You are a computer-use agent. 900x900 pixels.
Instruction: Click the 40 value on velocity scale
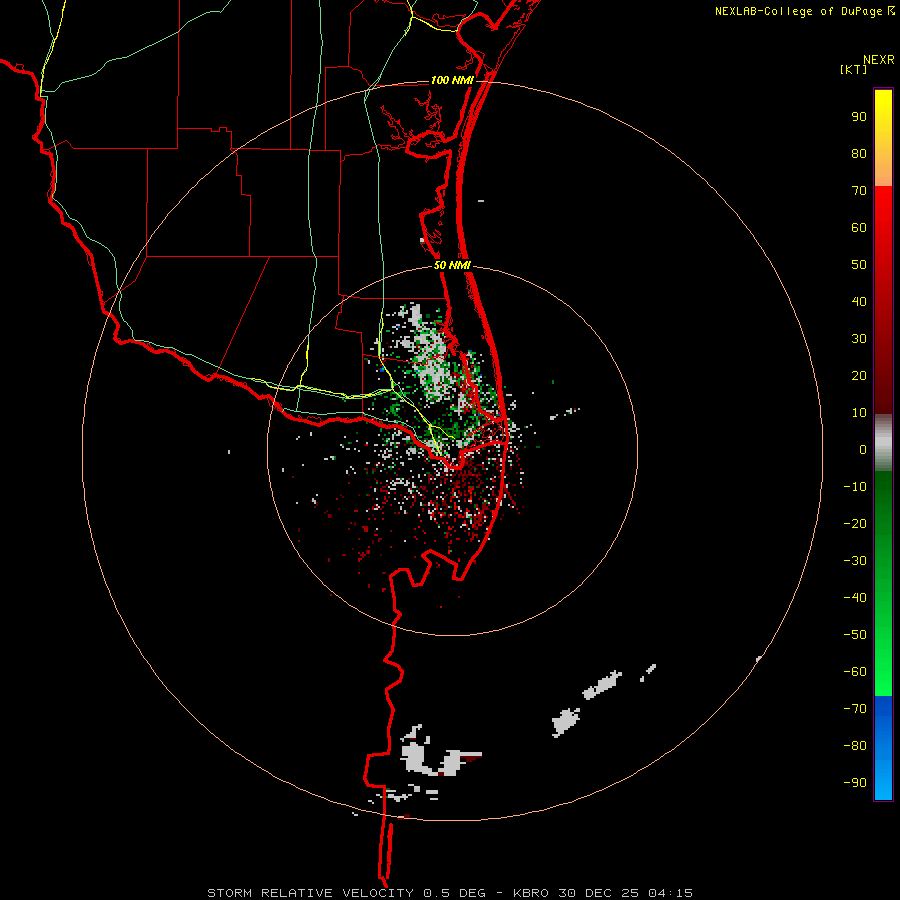(859, 301)
